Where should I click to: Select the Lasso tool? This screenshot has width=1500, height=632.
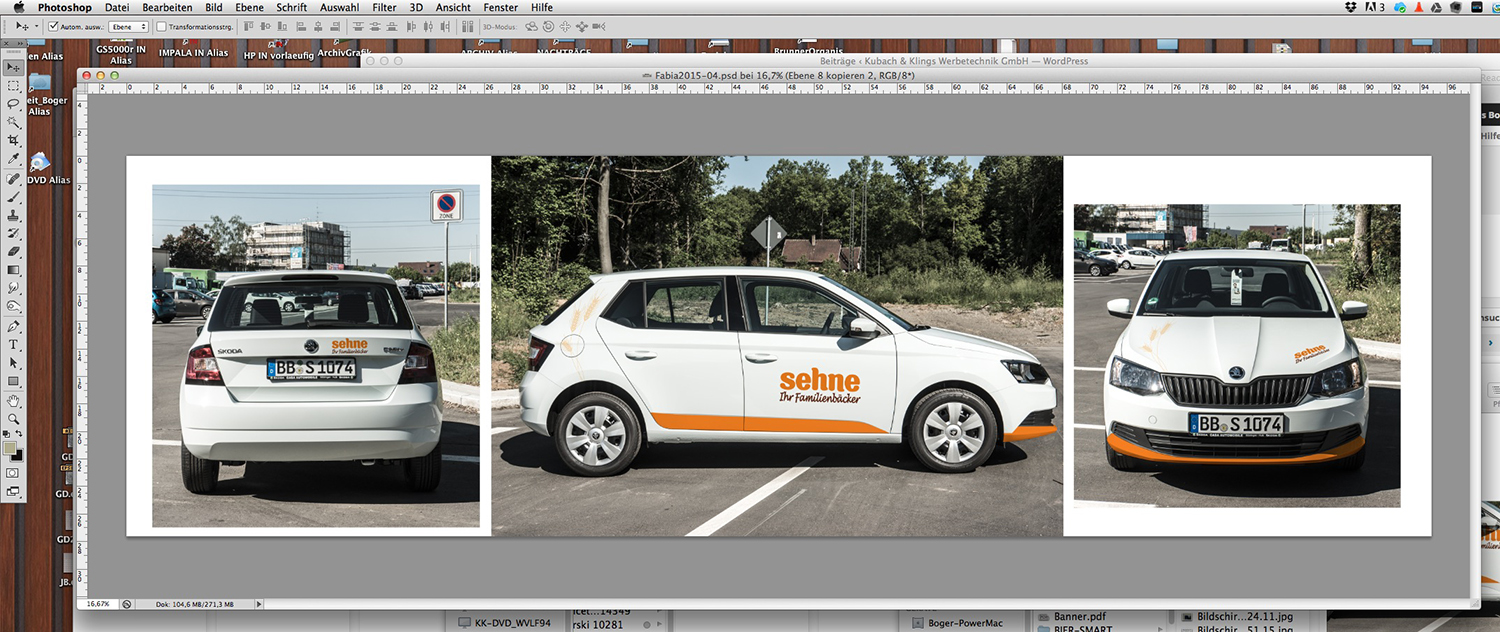point(13,104)
